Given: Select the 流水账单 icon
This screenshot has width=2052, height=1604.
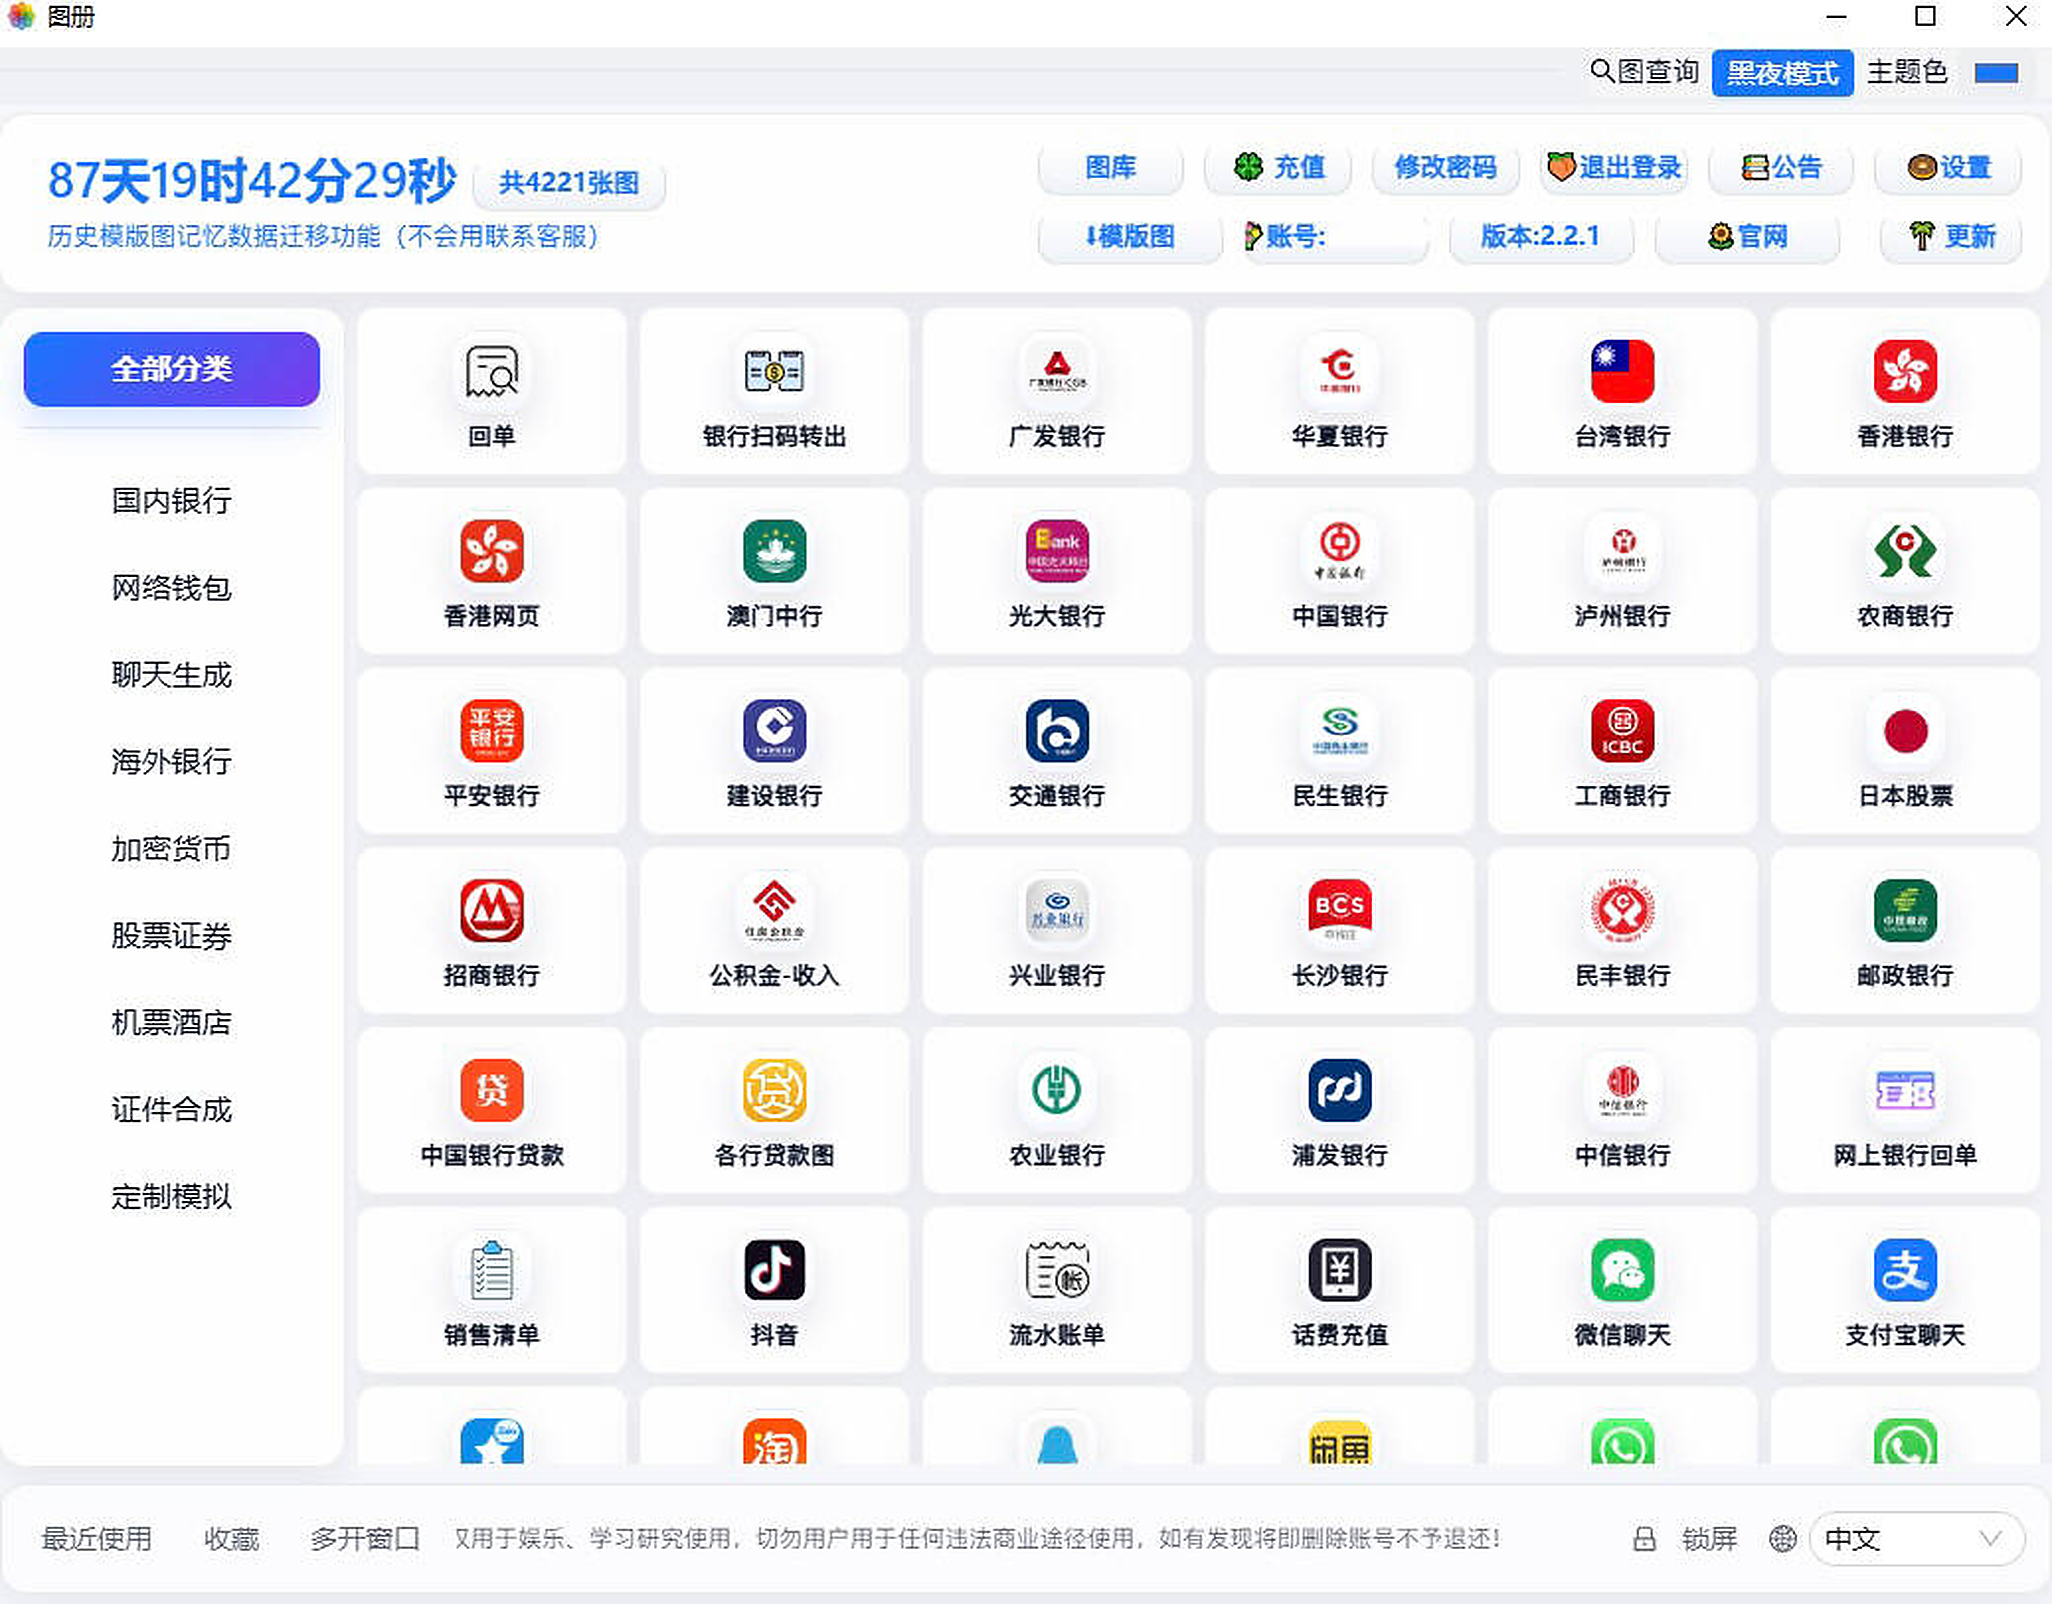Looking at the screenshot, I should click(1057, 1270).
